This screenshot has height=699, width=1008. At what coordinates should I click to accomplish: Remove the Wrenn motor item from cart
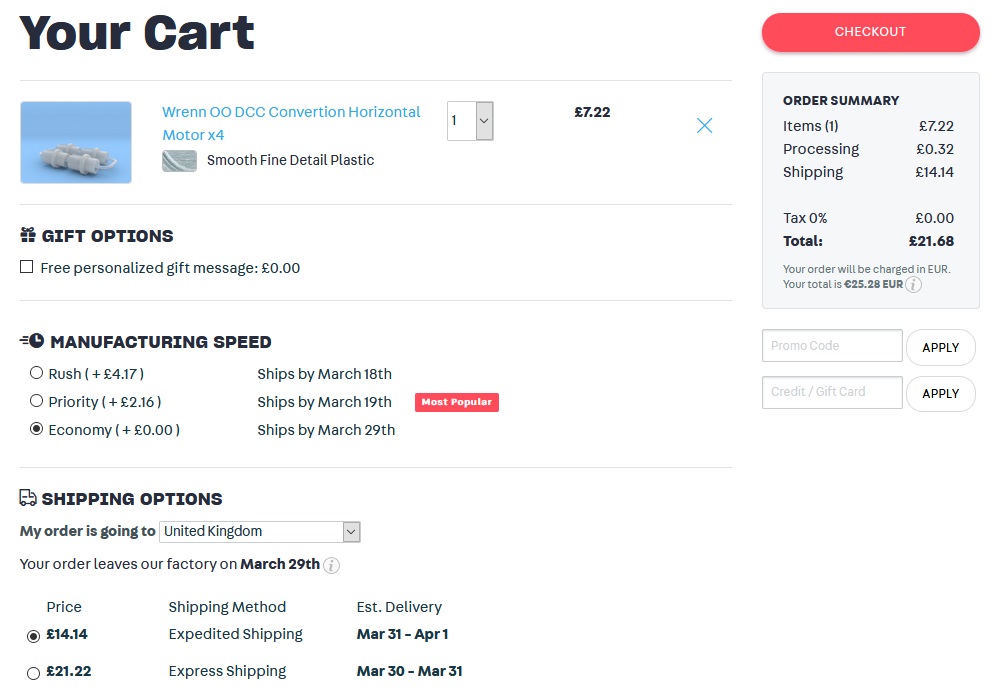coord(704,125)
